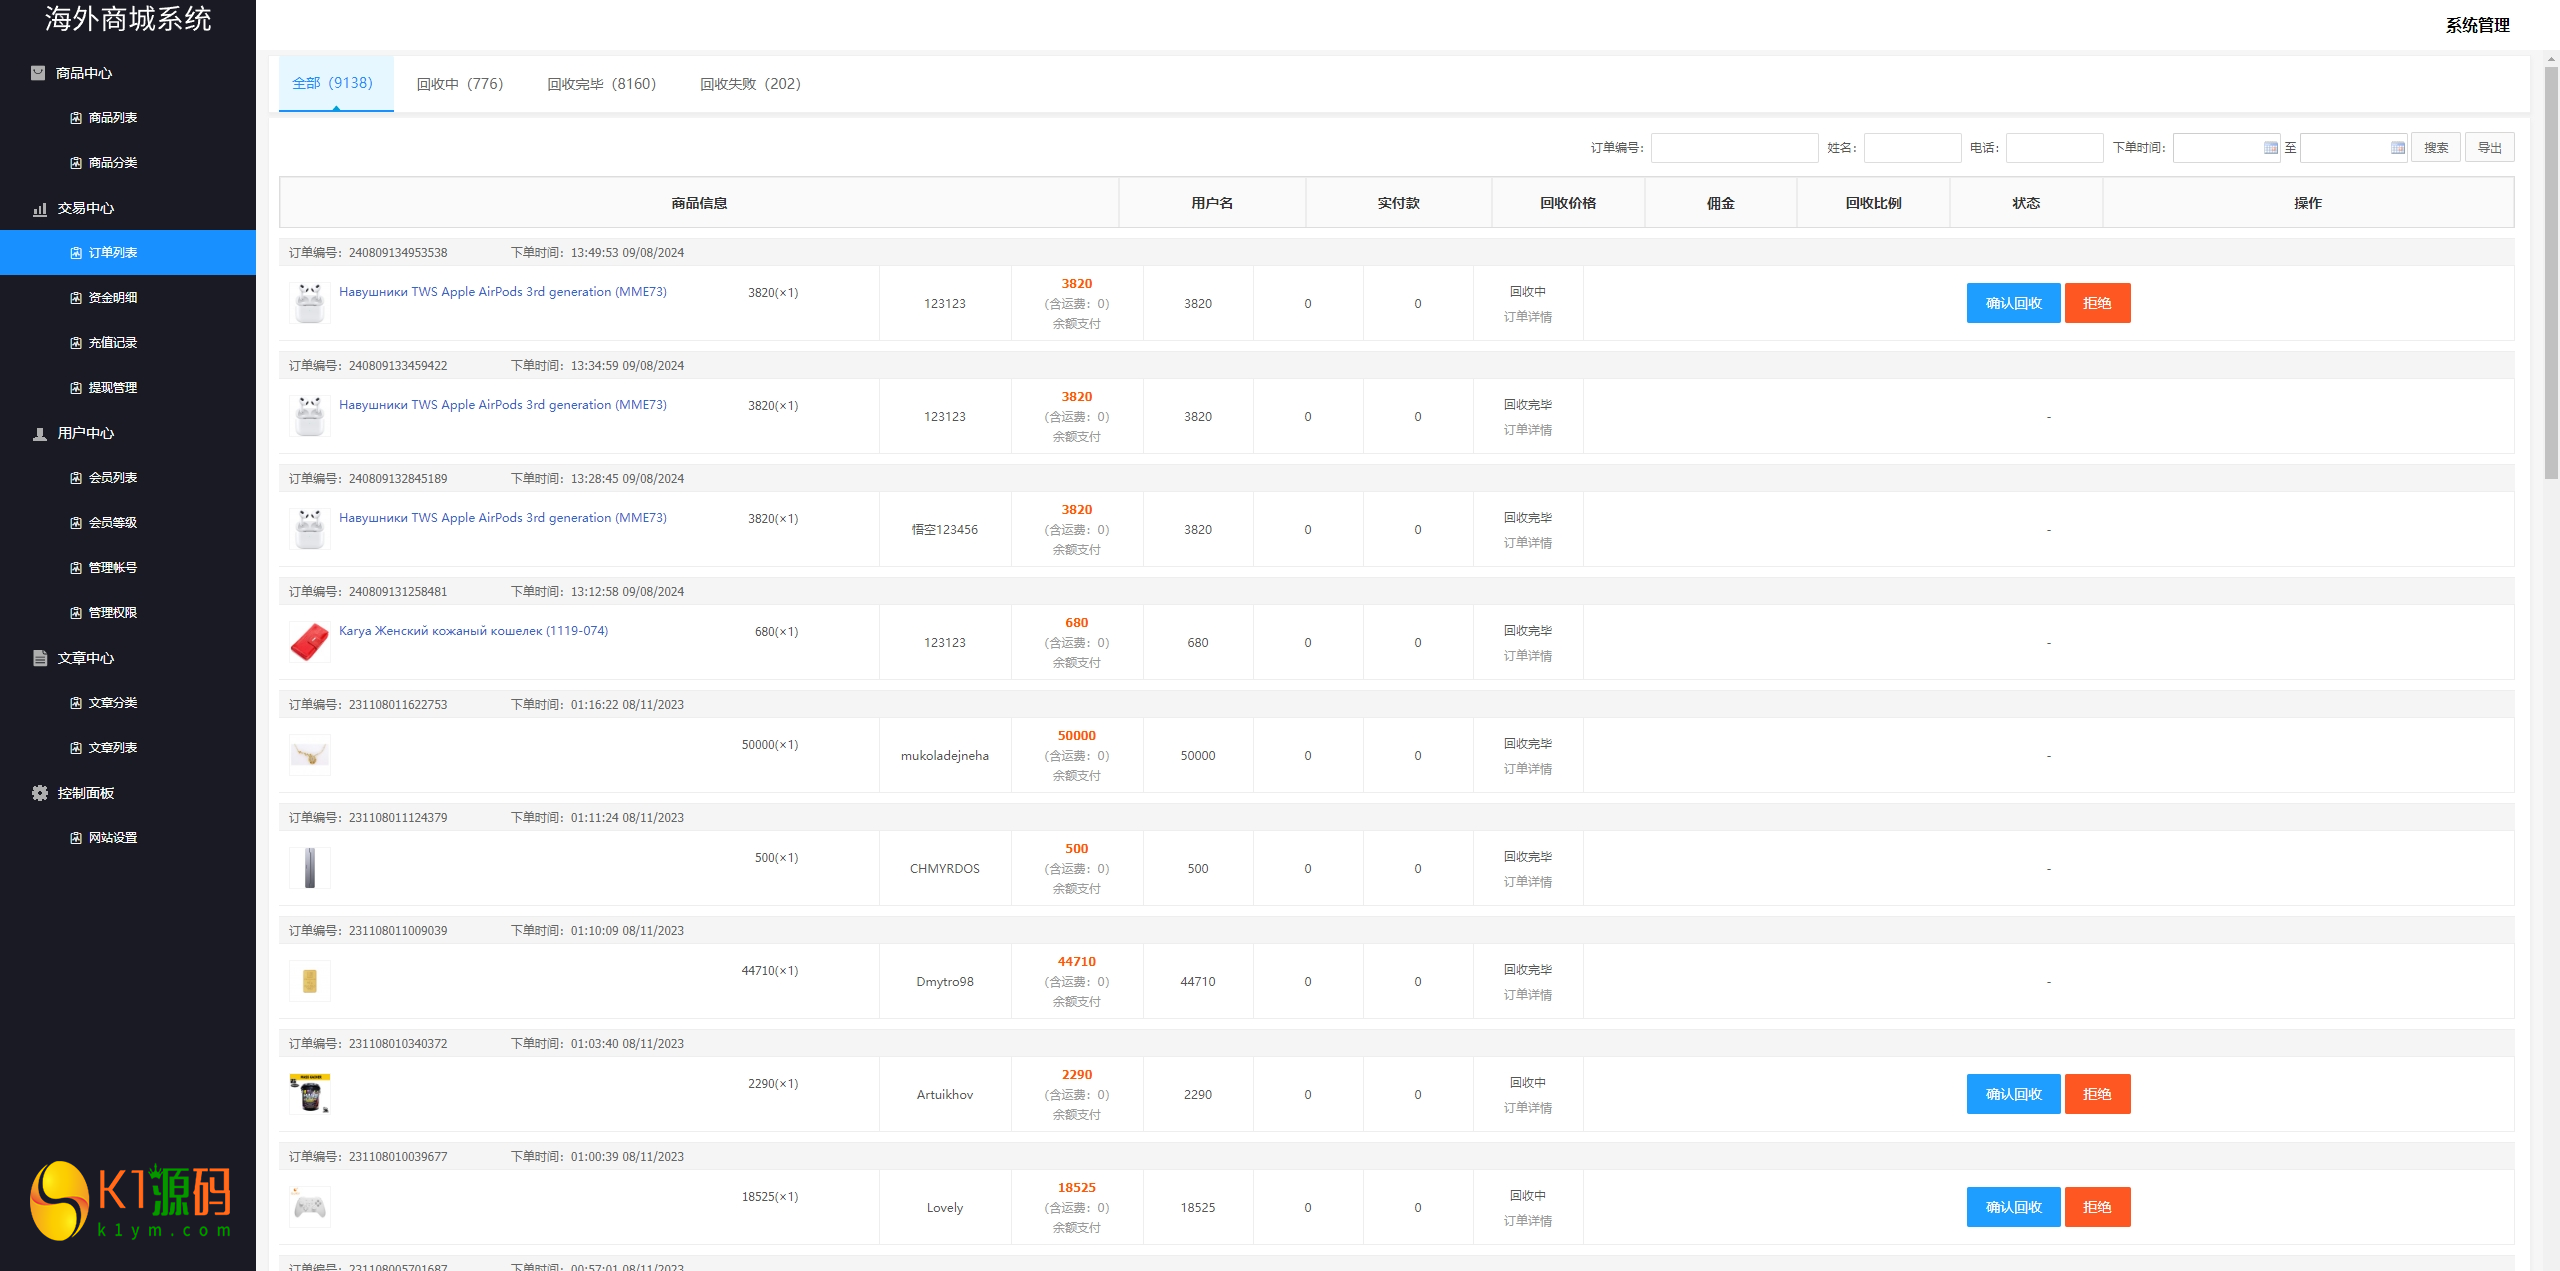The height and width of the screenshot is (1271, 2560).
Task: Click red wallet thumbnail for order 240809131258481
Action: click(x=310, y=642)
